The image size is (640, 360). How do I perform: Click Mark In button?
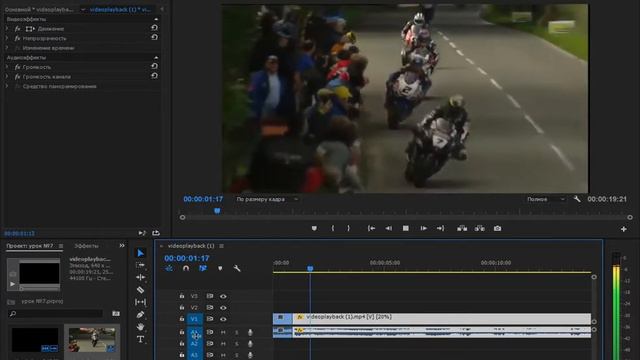click(x=333, y=228)
